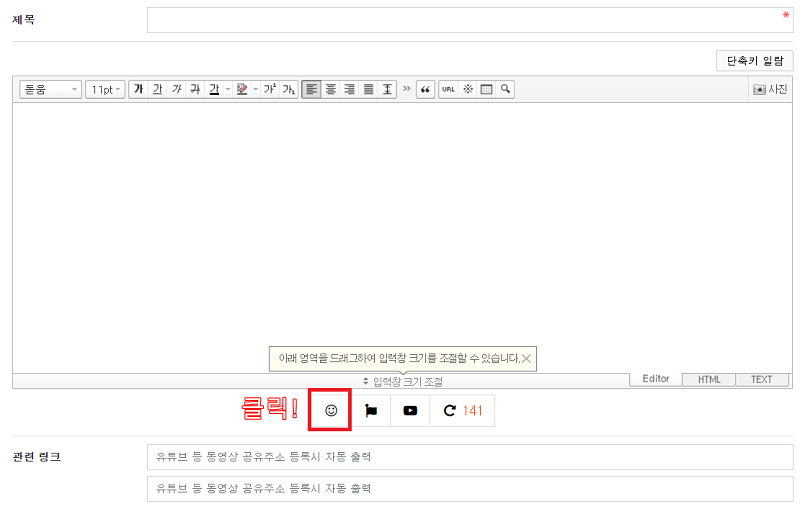Image resolution: width=800 pixels, height=509 pixels.
Task: Align text right
Action: tap(349, 89)
